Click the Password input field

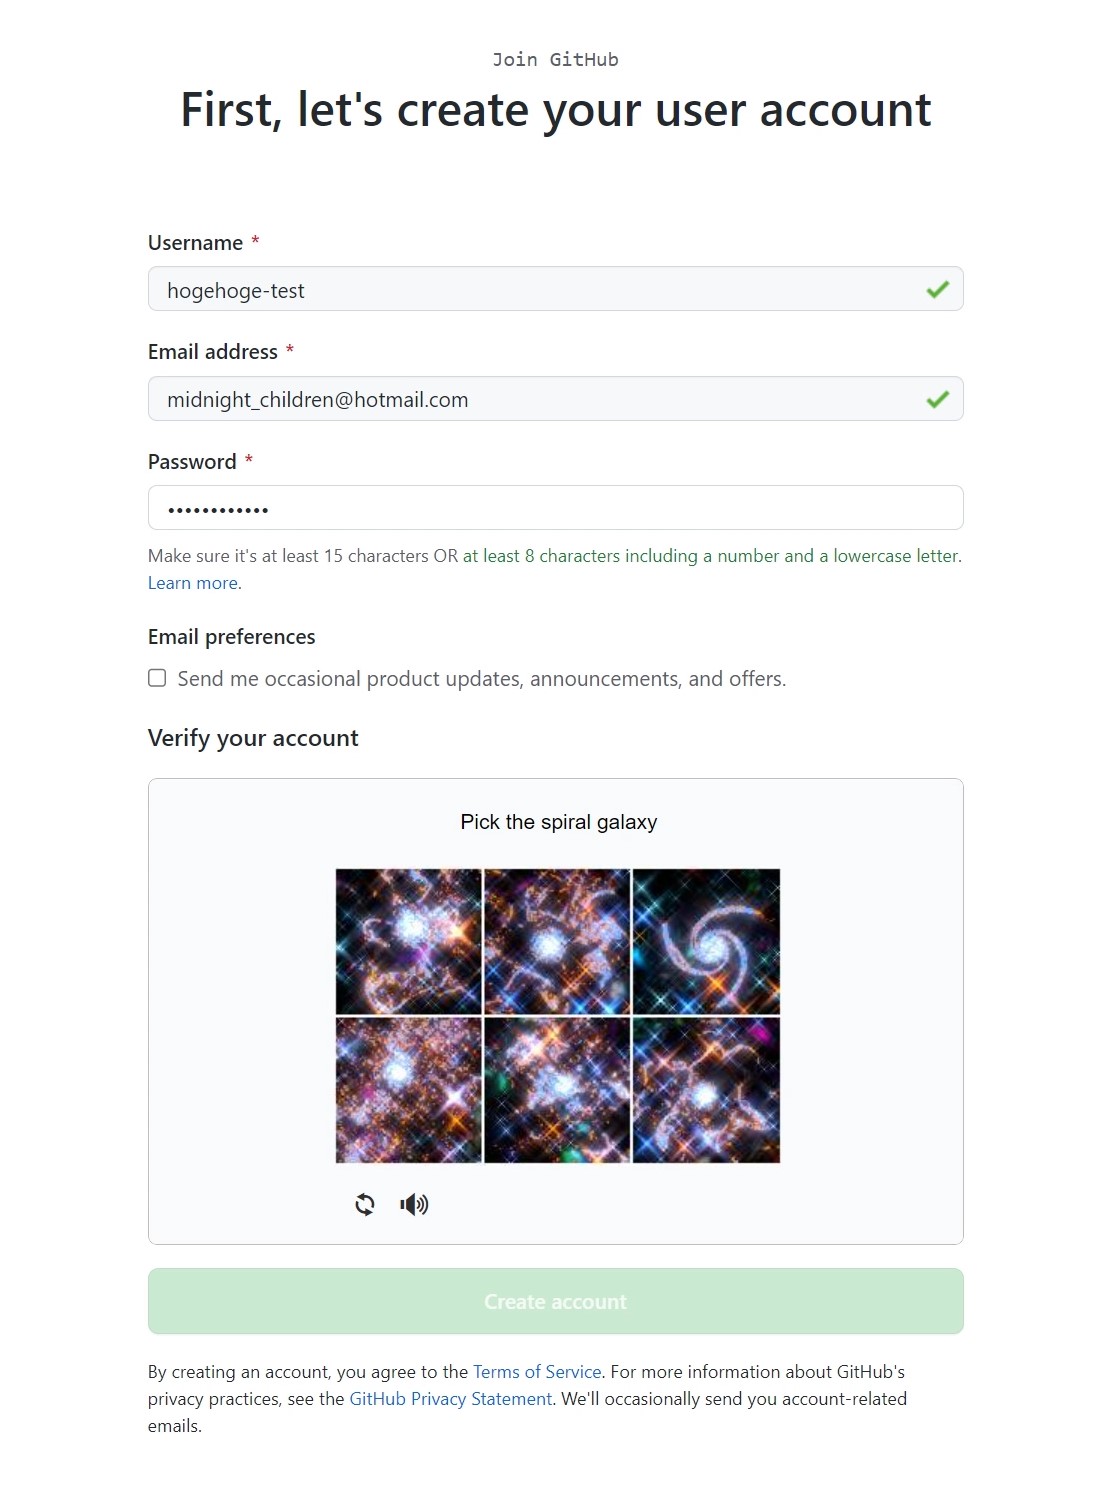(x=555, y=508)
